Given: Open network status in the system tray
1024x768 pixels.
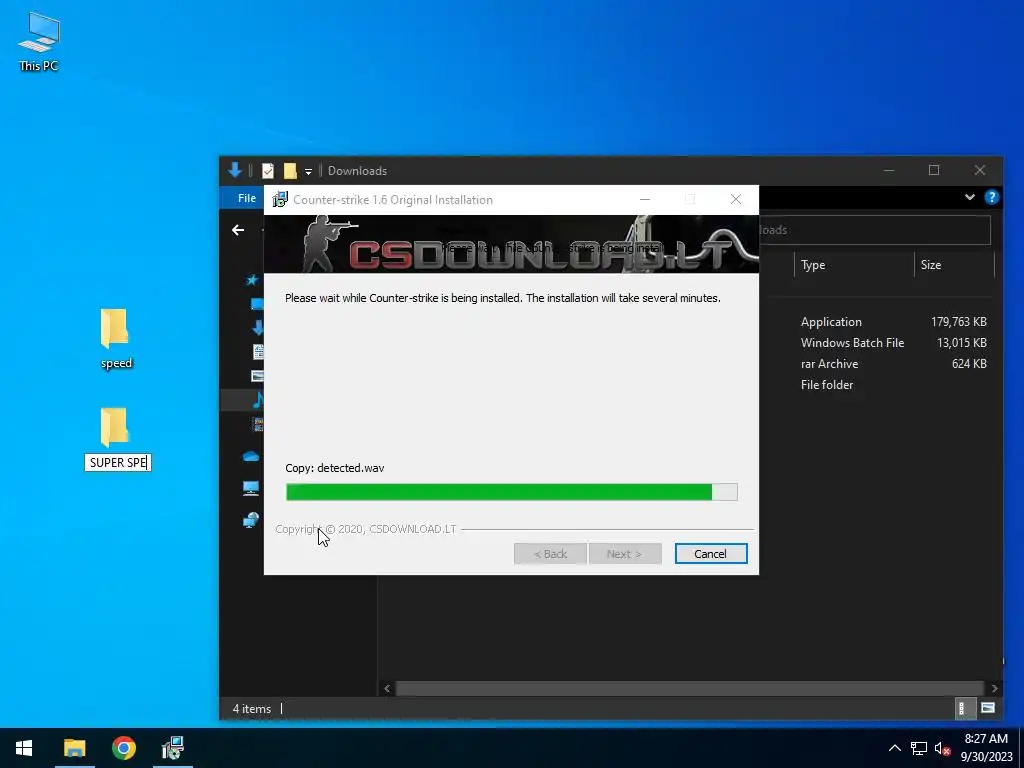Looking at the screenshot, I should 919,748.
